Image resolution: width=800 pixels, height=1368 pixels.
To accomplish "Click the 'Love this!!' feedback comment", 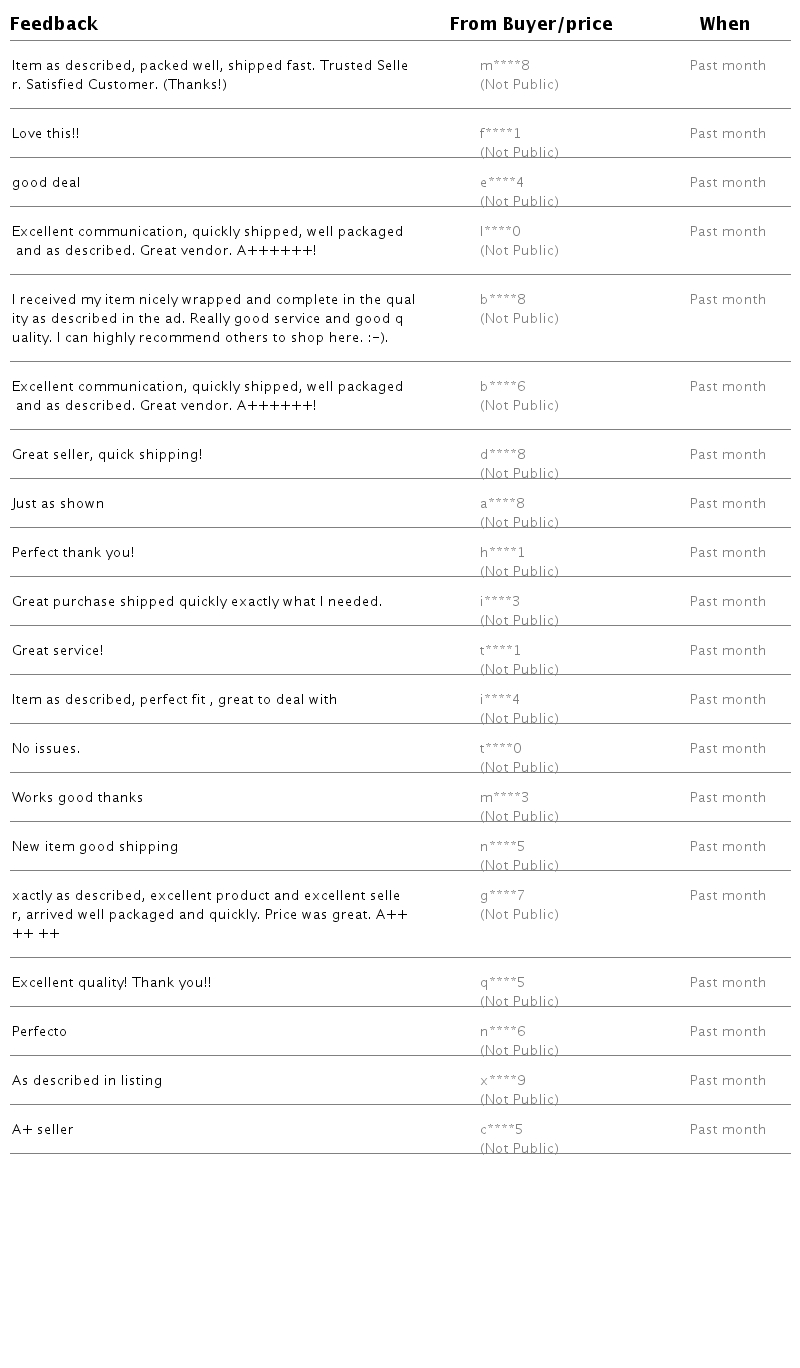I will (x=46, y=134).
